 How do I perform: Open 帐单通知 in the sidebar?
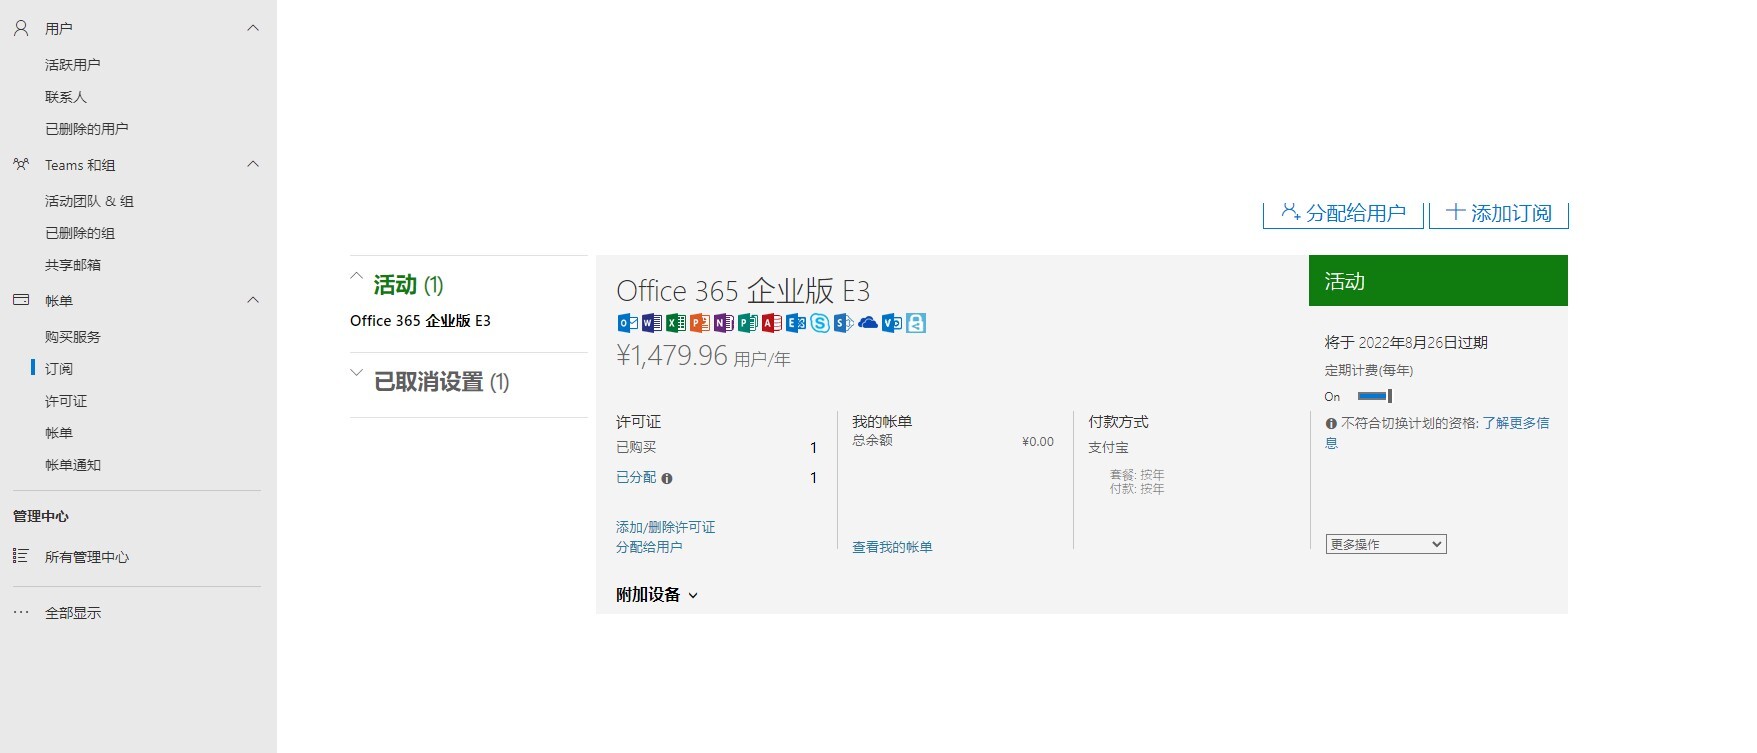pyautogui.click(x=73, y=465)
